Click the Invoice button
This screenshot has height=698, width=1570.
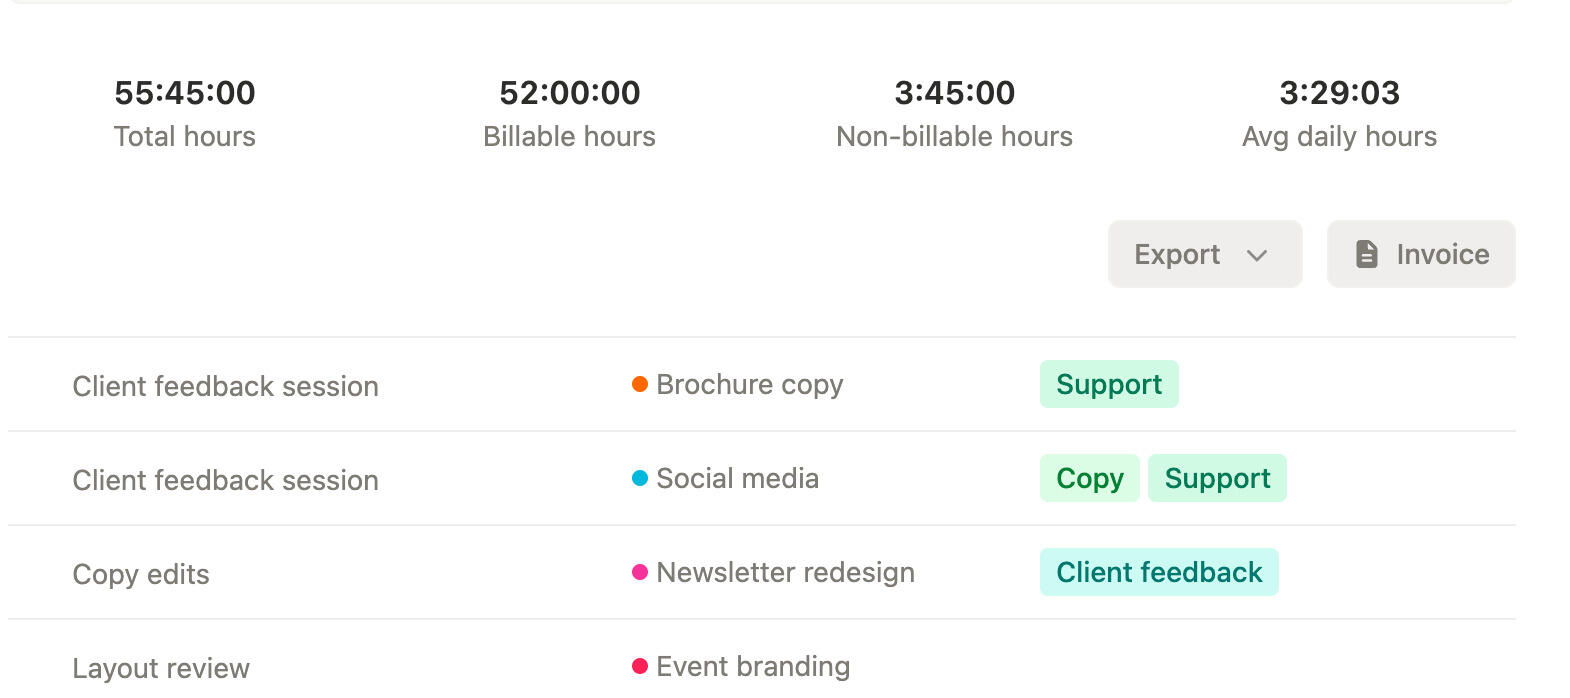1420,254
